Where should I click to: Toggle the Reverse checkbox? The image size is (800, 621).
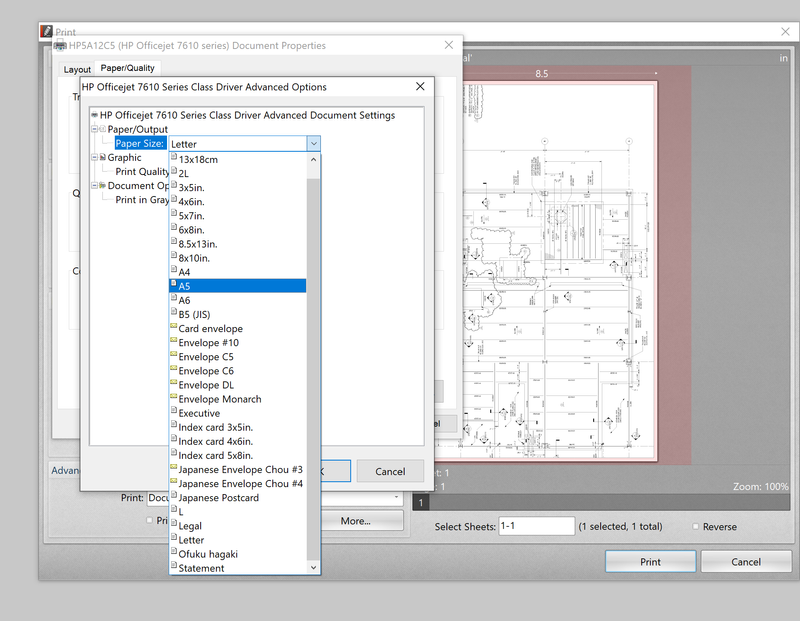(x=696, y=527)
